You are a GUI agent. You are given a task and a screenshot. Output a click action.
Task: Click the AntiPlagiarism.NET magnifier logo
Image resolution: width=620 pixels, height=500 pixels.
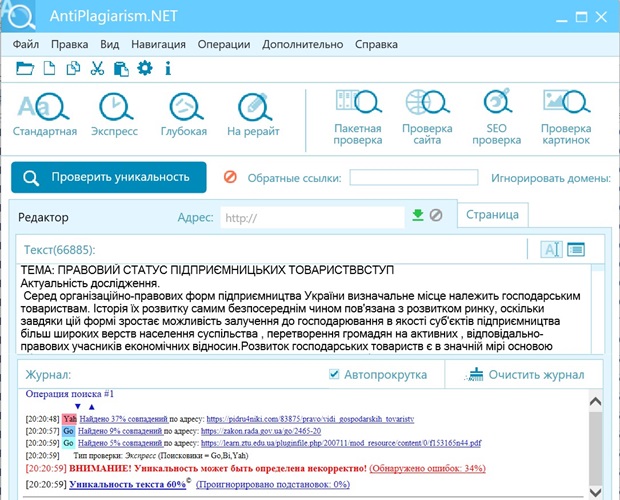pyautogui.click(x=19, y=16)
